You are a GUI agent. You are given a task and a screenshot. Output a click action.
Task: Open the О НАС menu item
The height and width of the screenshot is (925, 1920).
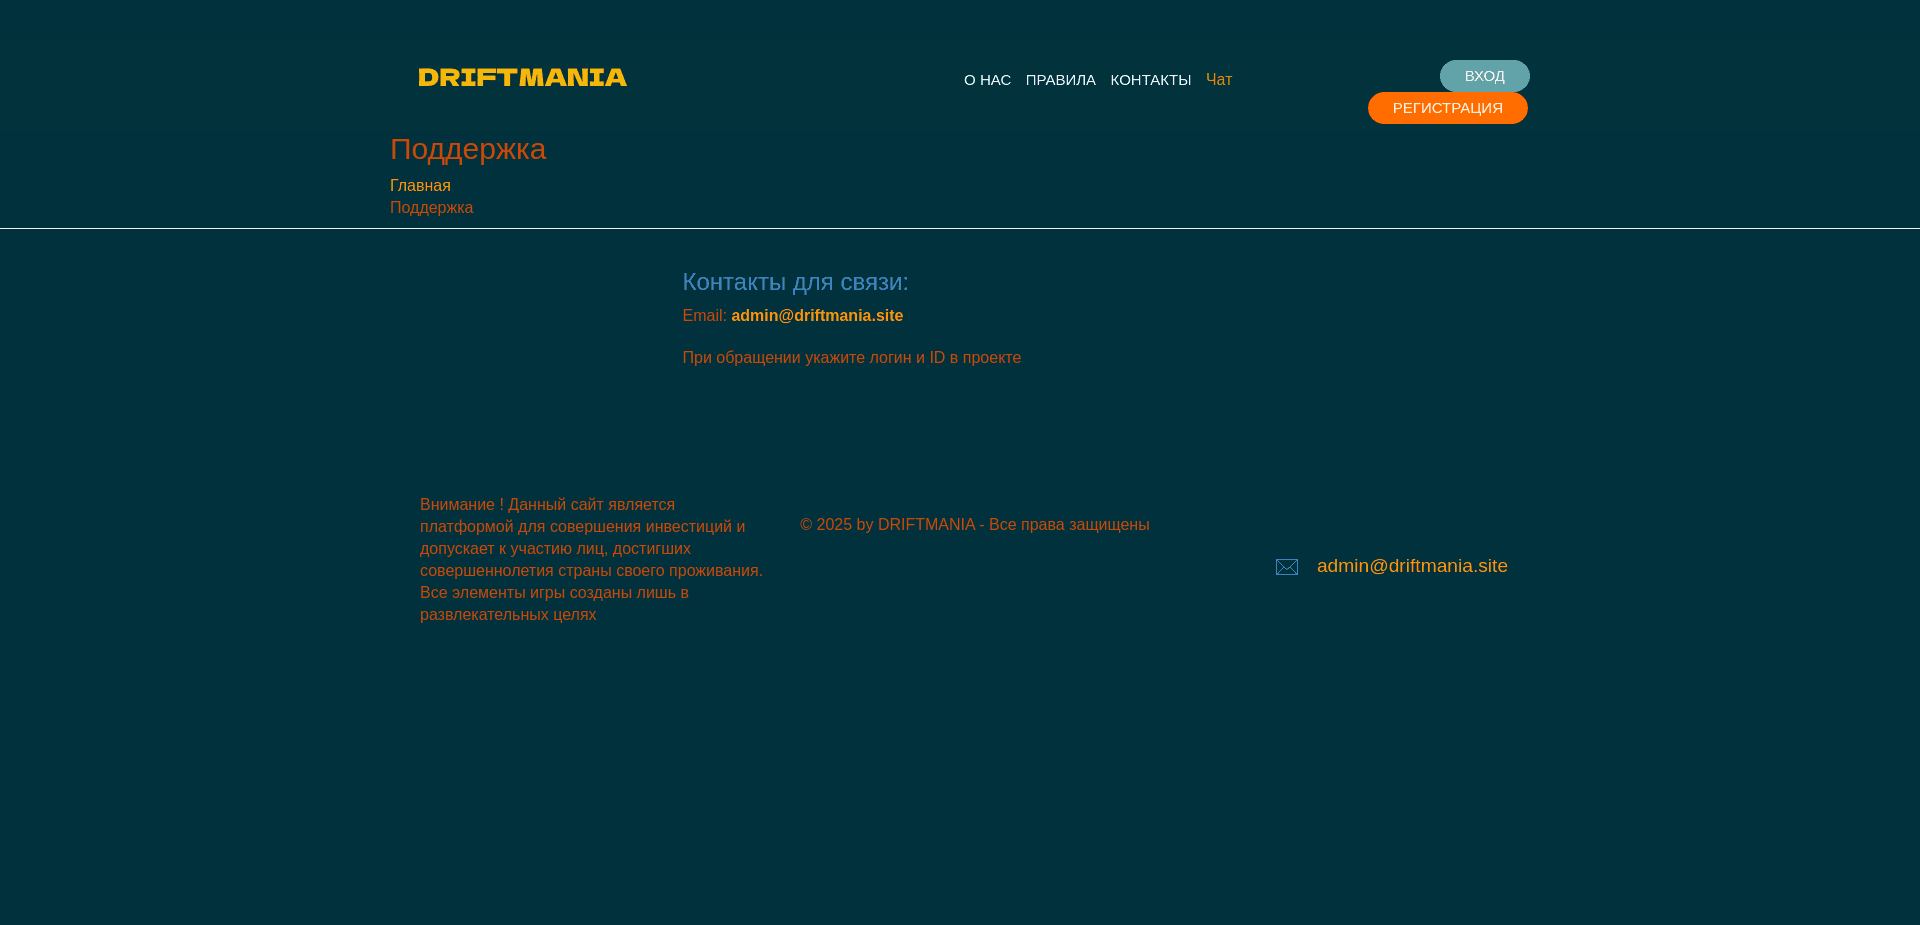click(987, 79)
